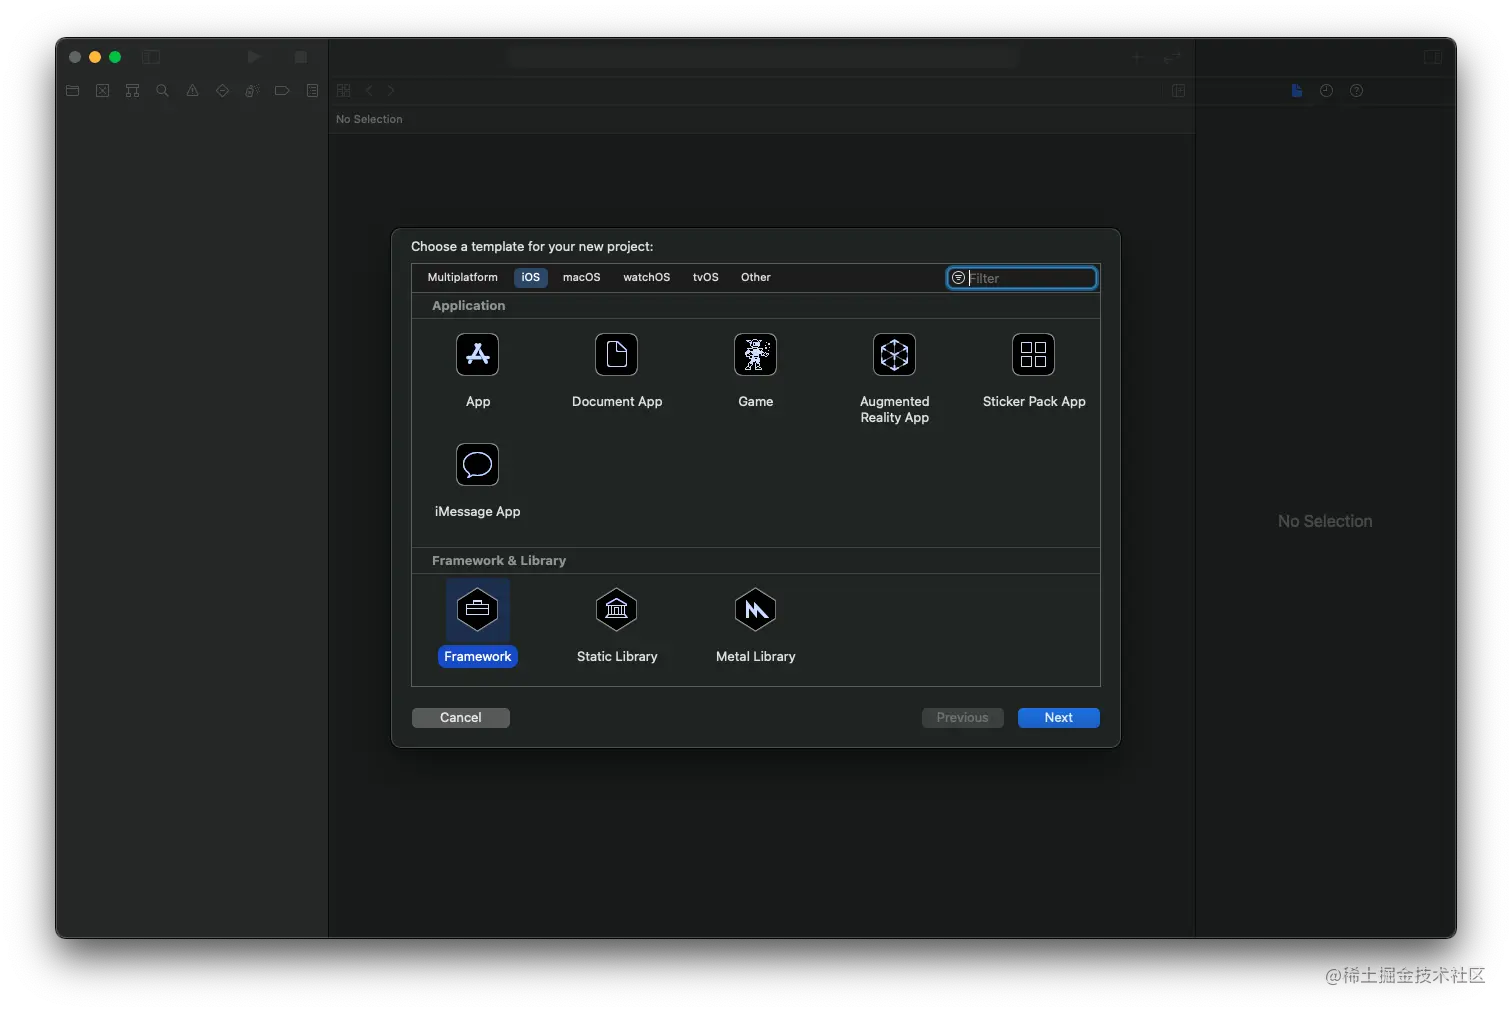
Task: Switch to the macOS tab
Action: click(x=581, y=277)
